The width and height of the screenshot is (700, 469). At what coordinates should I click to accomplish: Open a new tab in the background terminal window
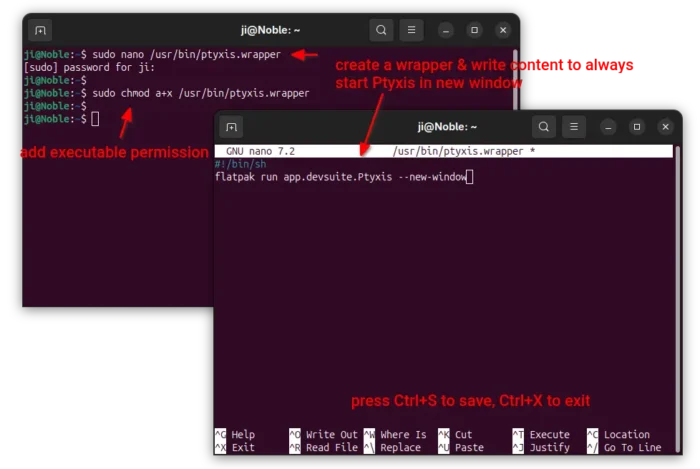coord(40,30)
